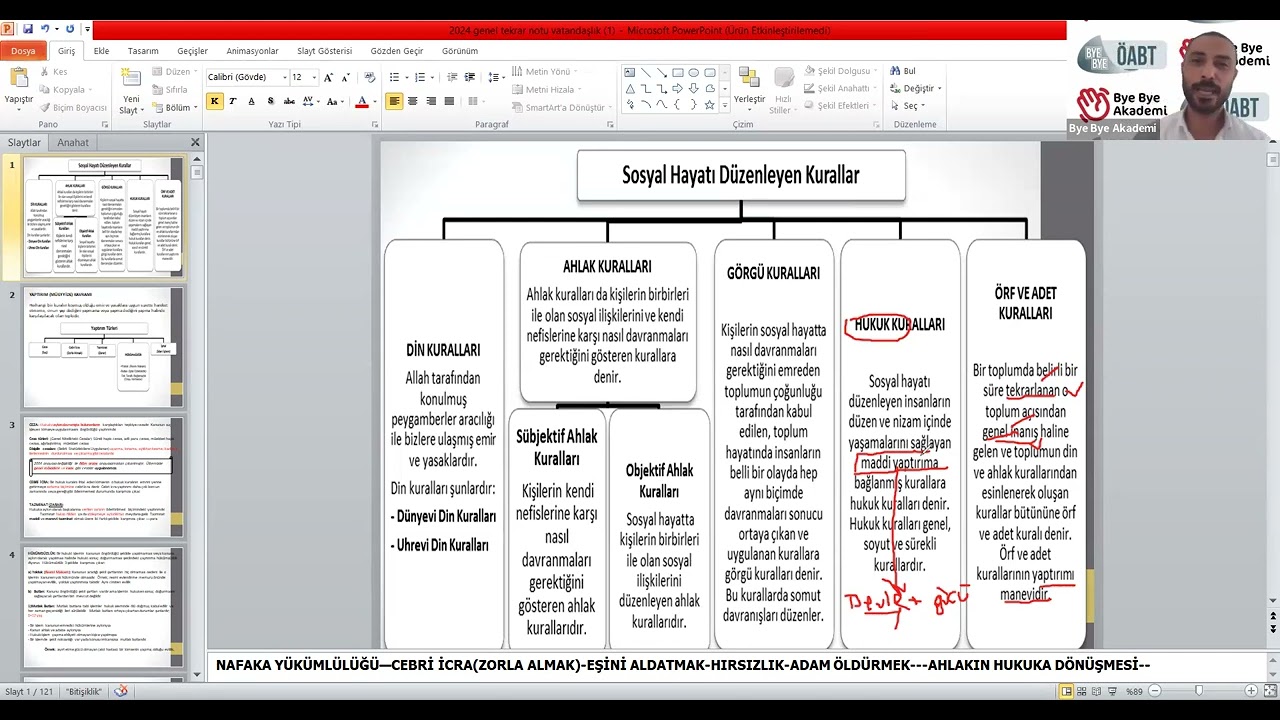Center-align the text
This screenshot has width=1280, height=720.
[413, 101]
